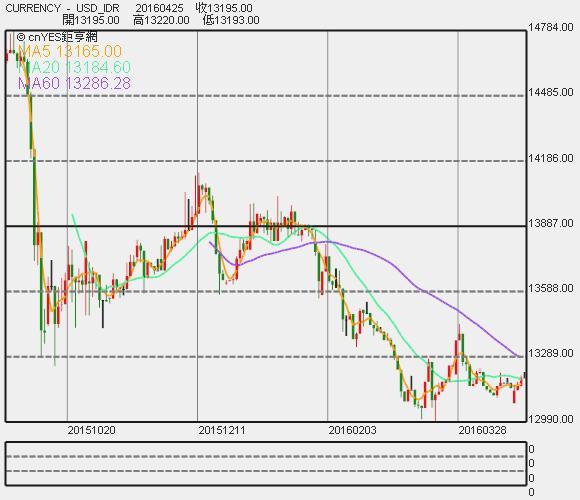Click the empty indicator panel below chart
Viewport: 580px width, 500px height.
pyautogui.click(x=266, y=464)
